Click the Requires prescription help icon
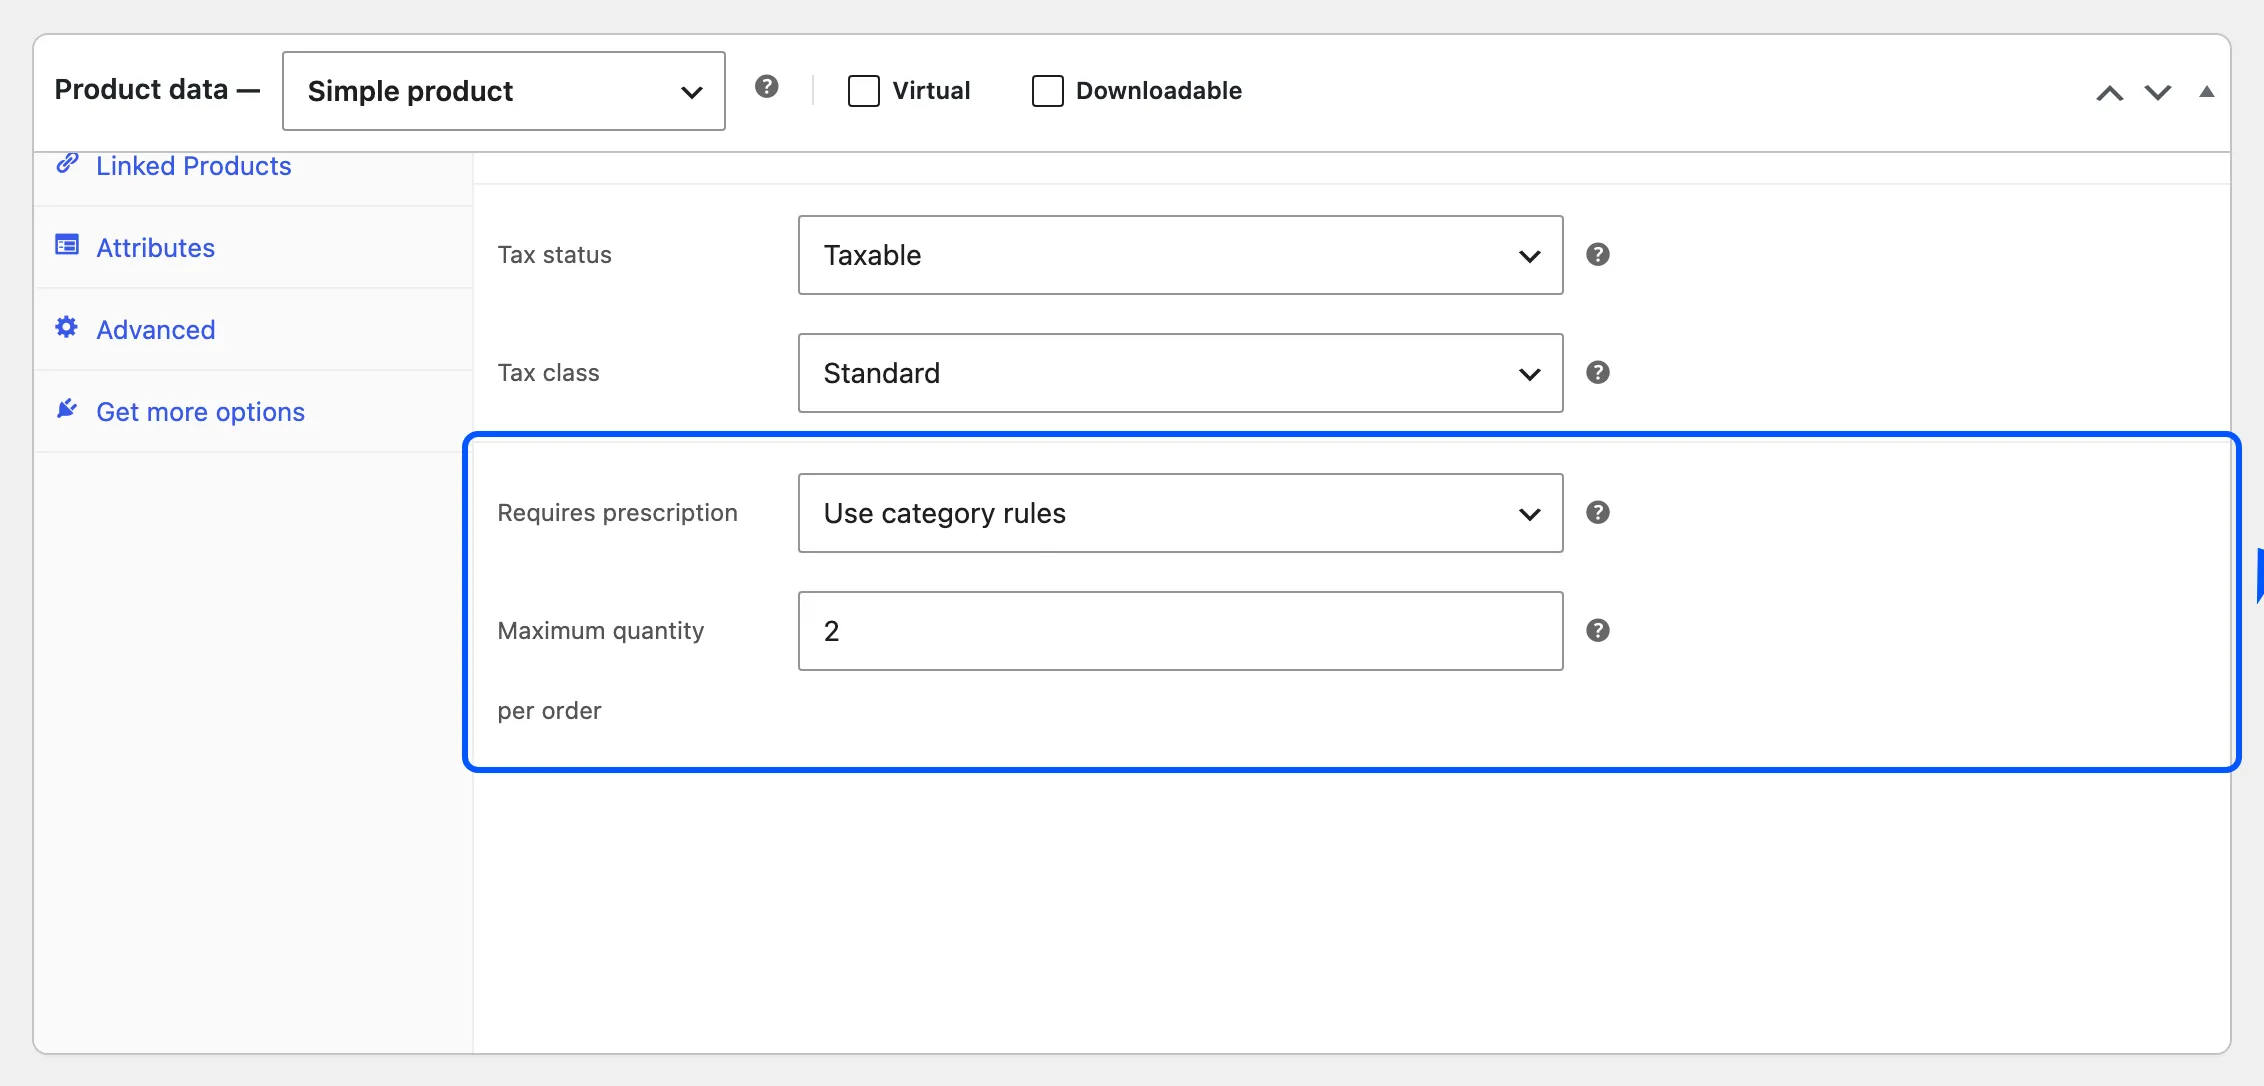 click(x=1598, y=513)
